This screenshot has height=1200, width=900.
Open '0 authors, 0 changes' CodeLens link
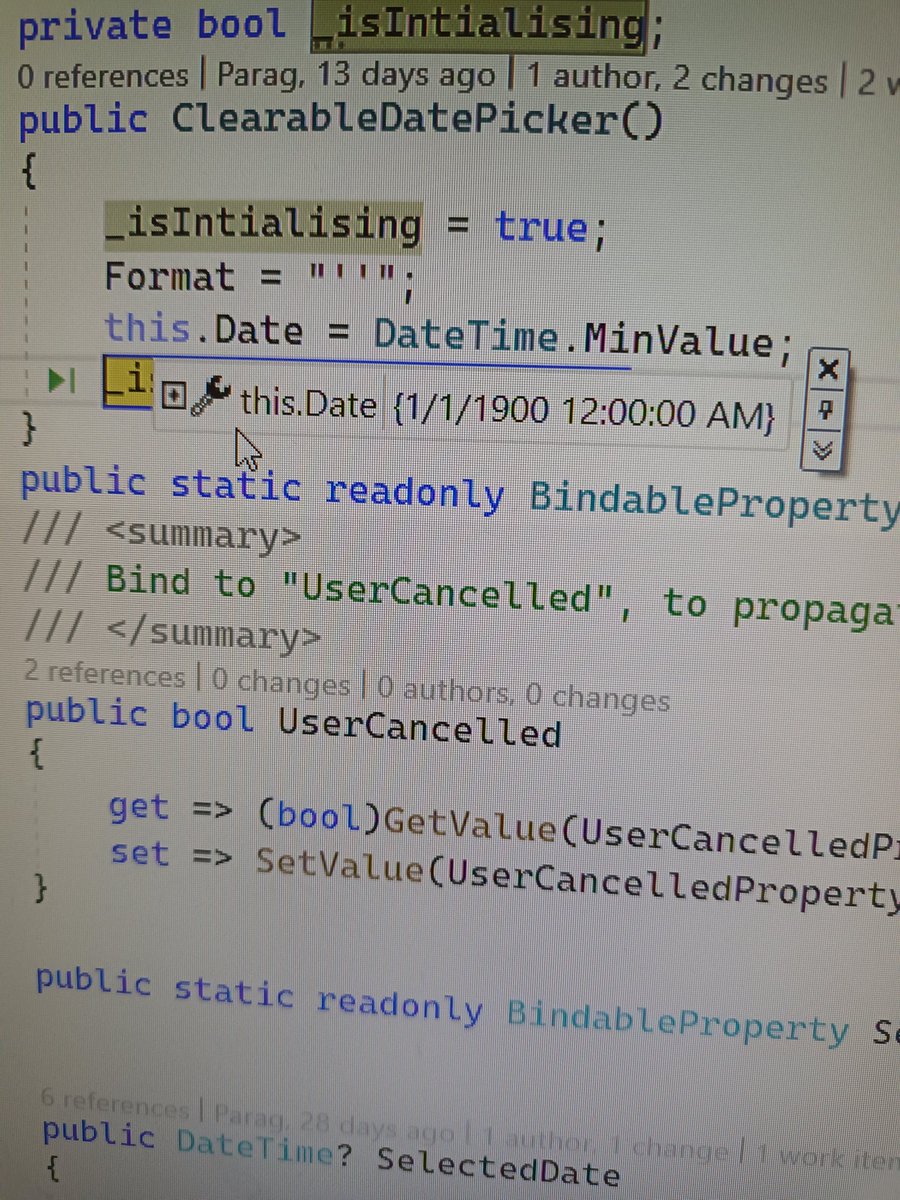tap(523, 694)
